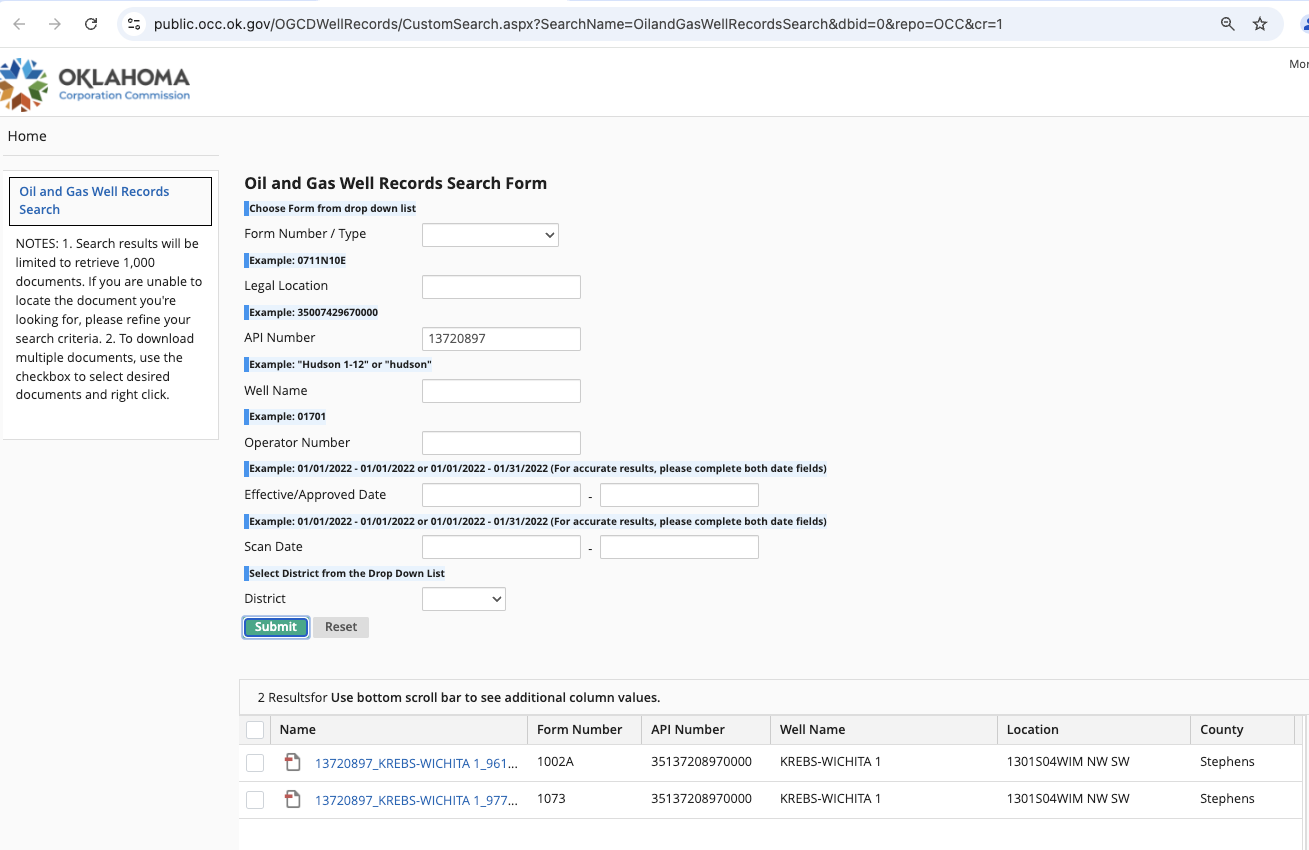Click PDF icon for 1002A document

coord(292,762)
